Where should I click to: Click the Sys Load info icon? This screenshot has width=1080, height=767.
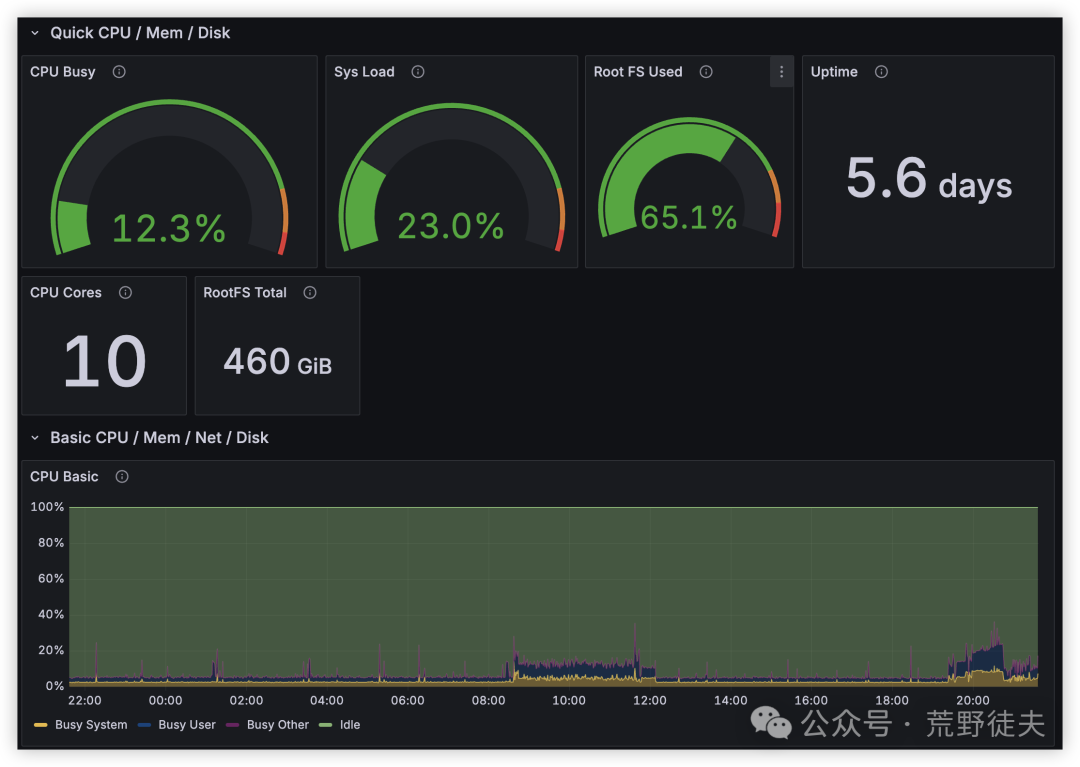click(x=418, y=72)
